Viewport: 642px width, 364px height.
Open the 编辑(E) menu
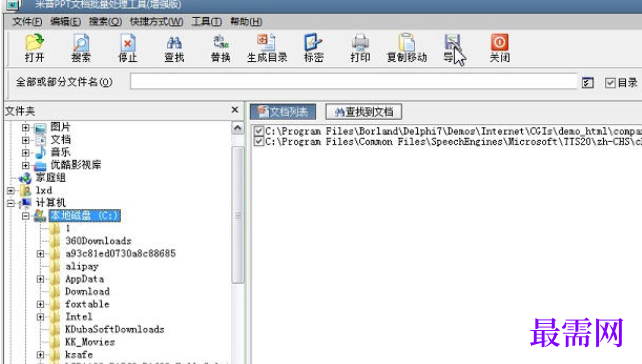66,22
